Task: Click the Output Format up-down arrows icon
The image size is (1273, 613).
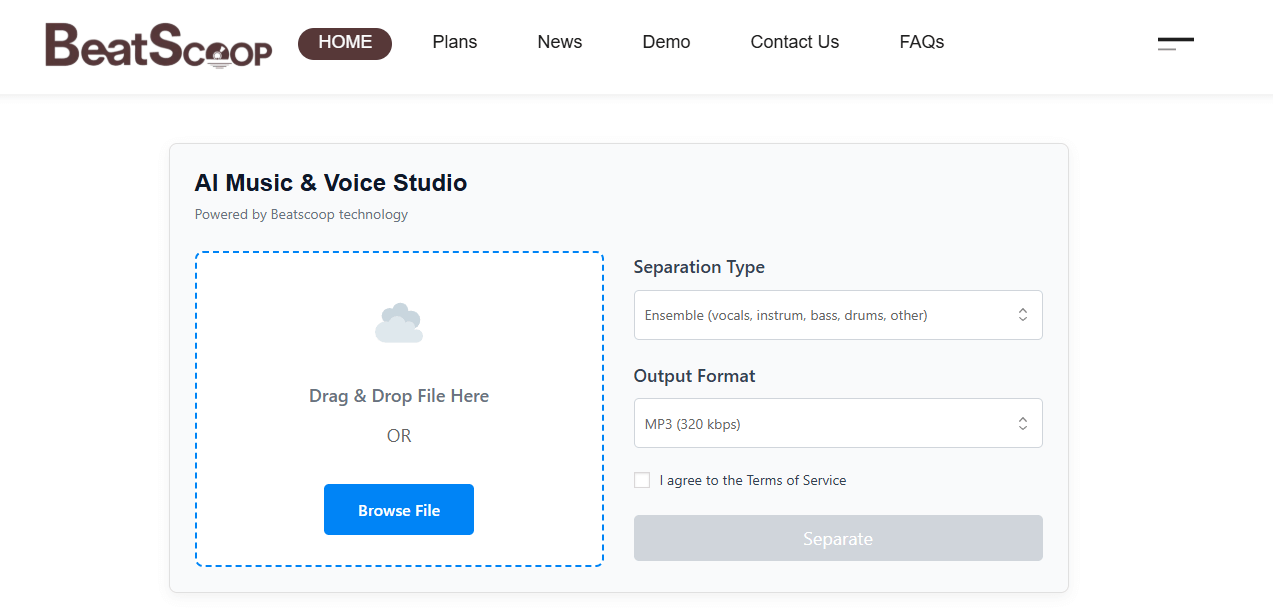Action: [x=1022, y=424]
